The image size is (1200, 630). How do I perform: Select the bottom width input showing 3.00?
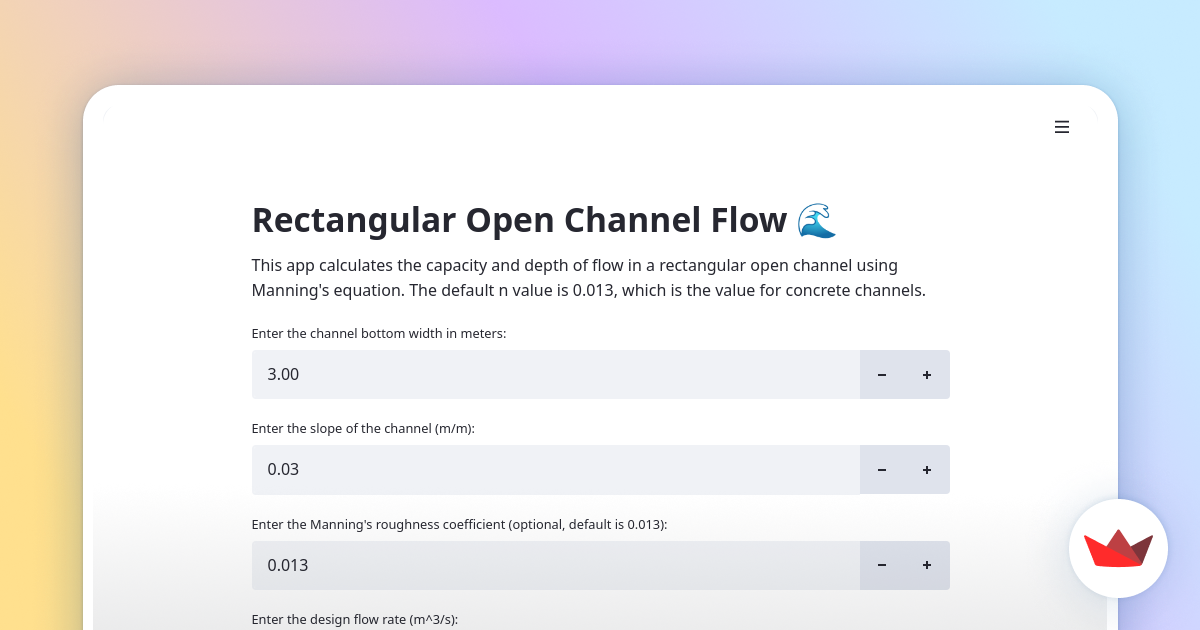pos(555,374)
